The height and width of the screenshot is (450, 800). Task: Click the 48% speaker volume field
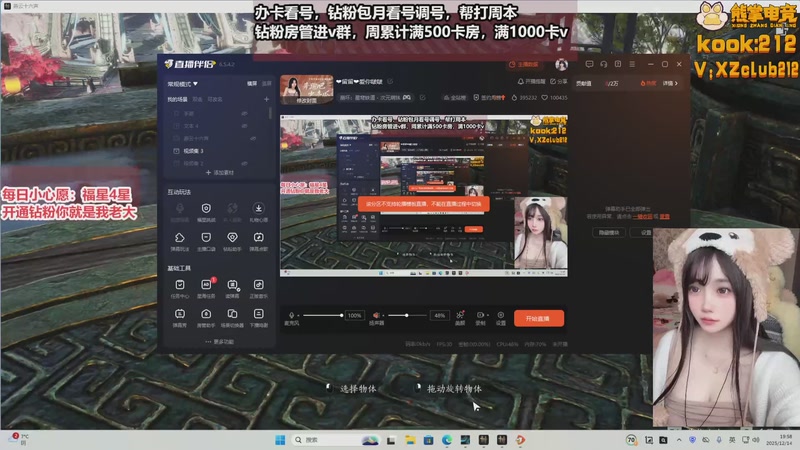coord(439,315)
